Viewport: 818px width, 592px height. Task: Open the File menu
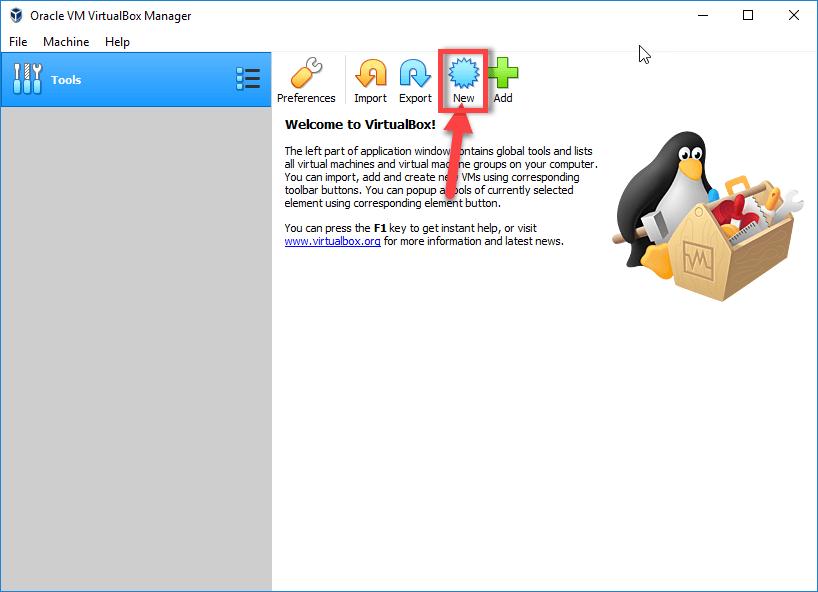(x=18, y=42)
